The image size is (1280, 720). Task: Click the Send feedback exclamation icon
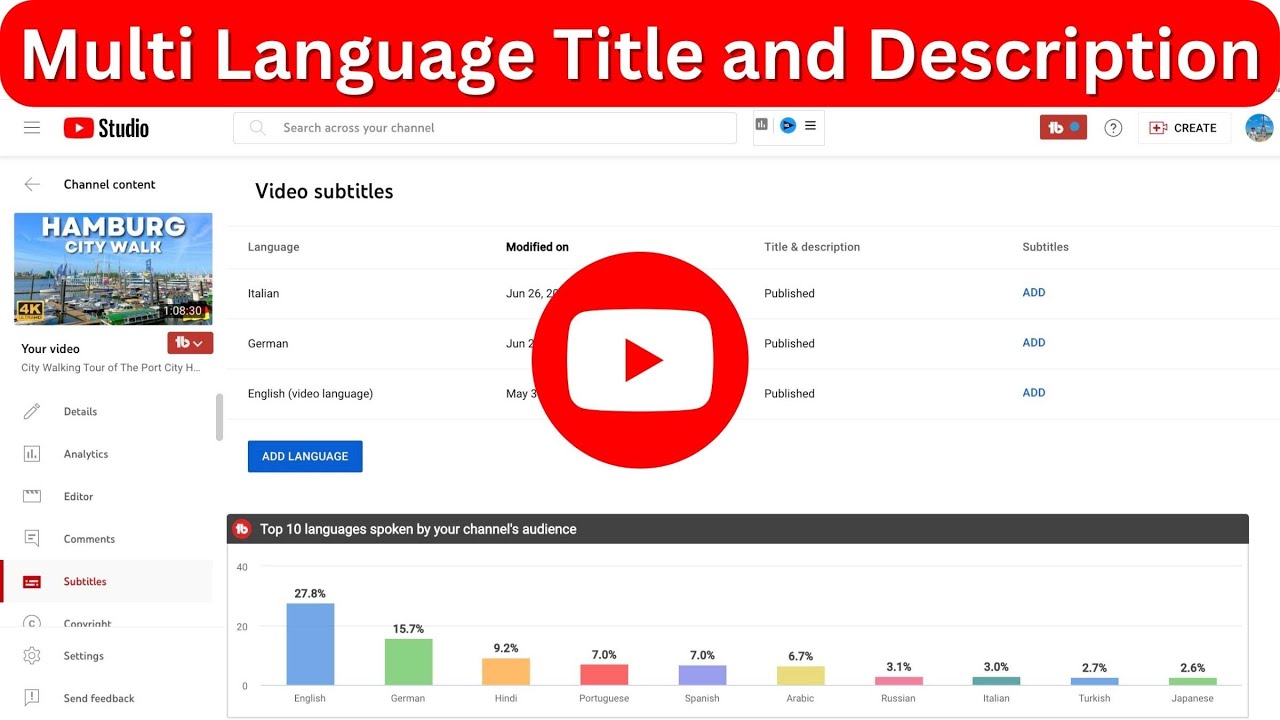(32, 698)
